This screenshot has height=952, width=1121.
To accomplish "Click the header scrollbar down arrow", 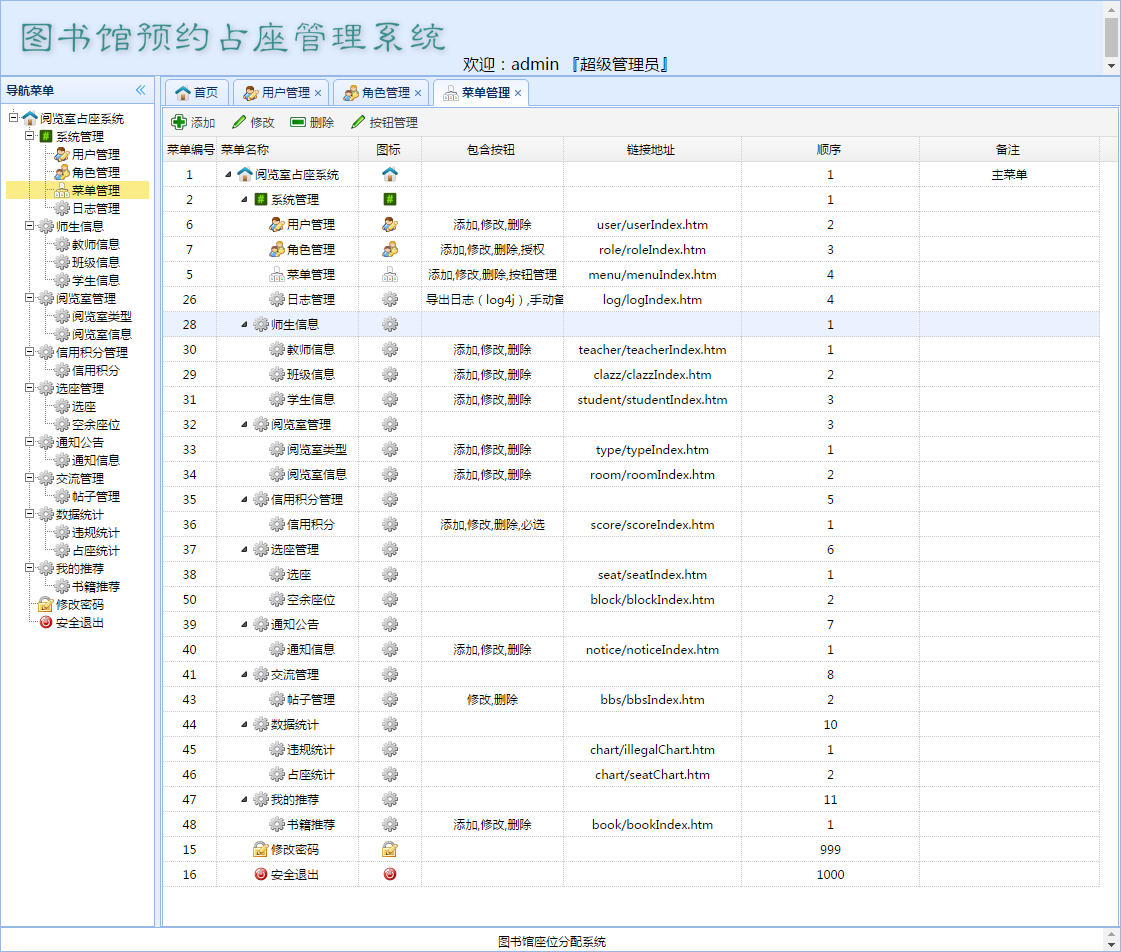I will point(1112,66).
